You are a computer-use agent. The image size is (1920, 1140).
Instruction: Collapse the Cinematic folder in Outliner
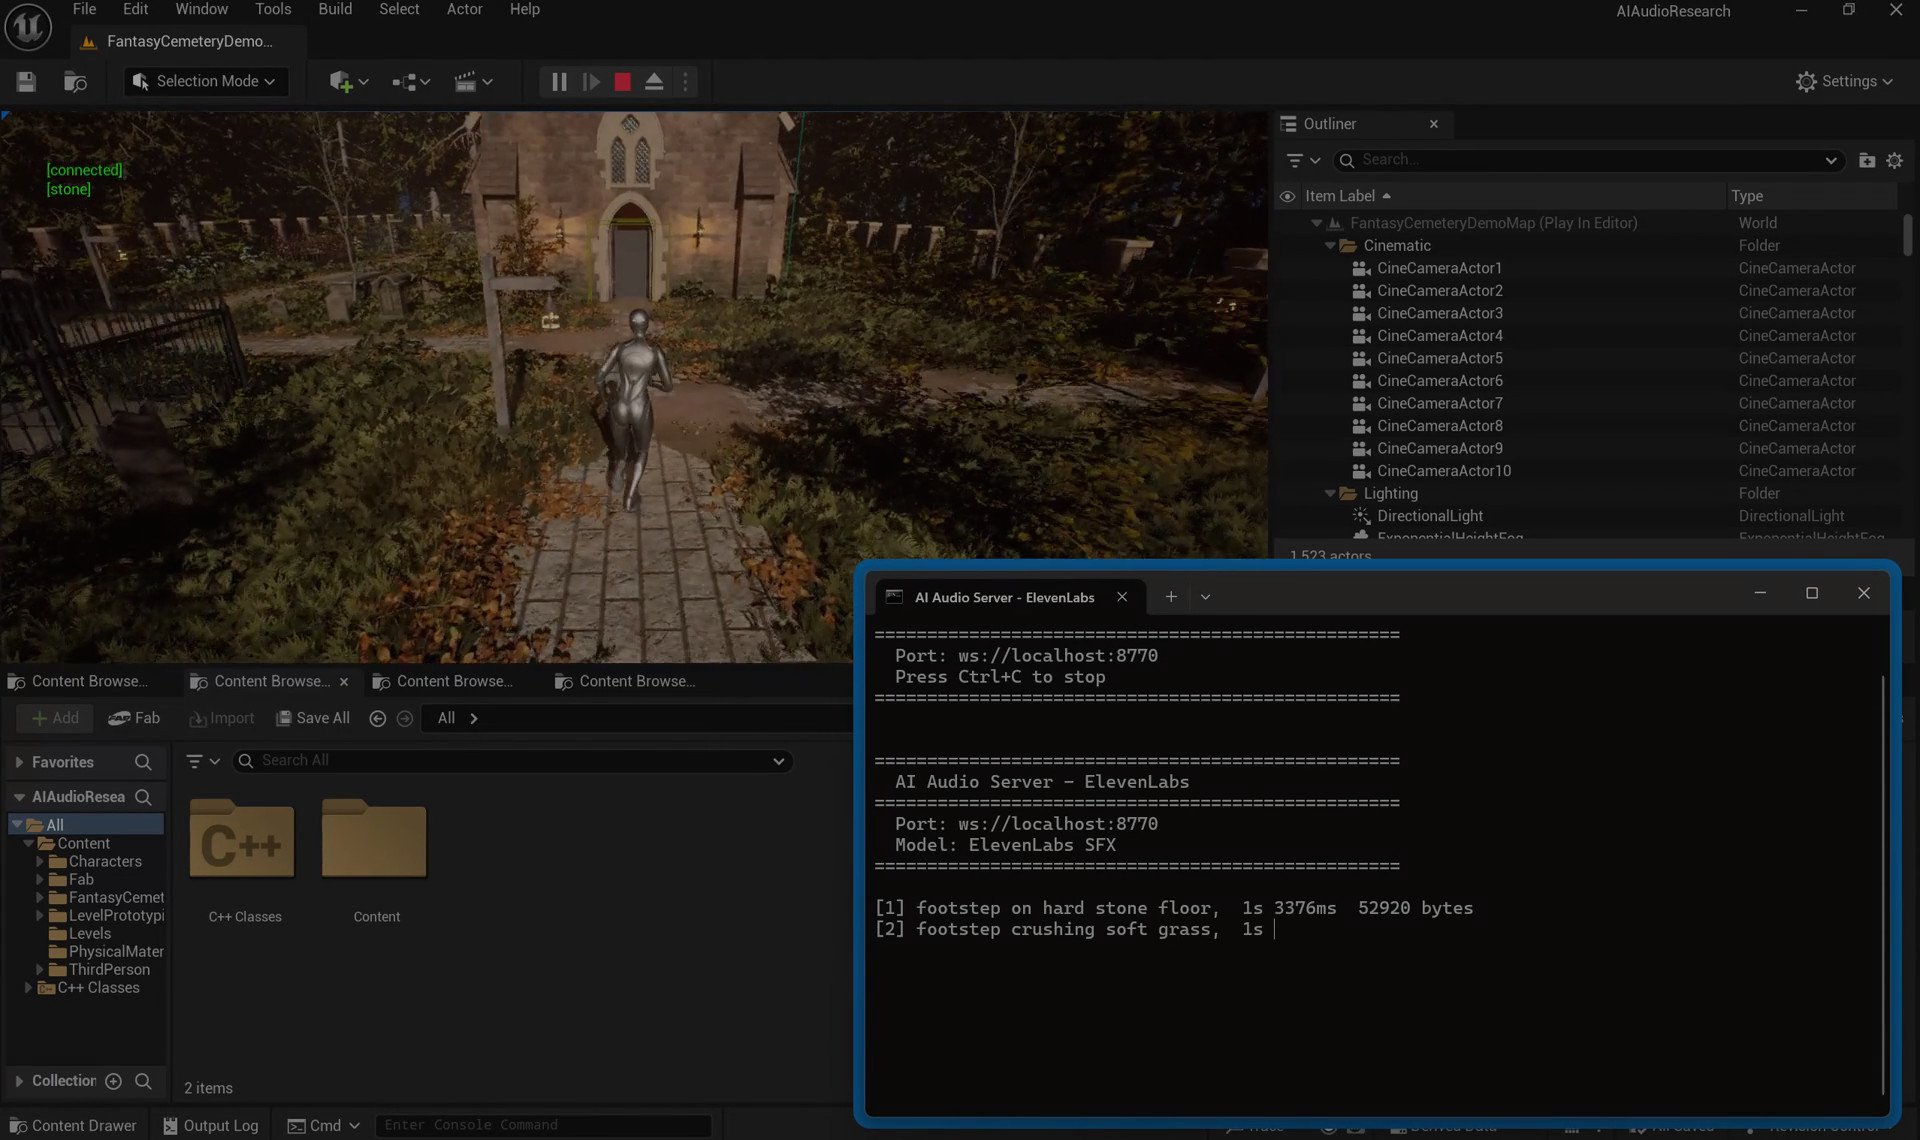click(1330, 246)
